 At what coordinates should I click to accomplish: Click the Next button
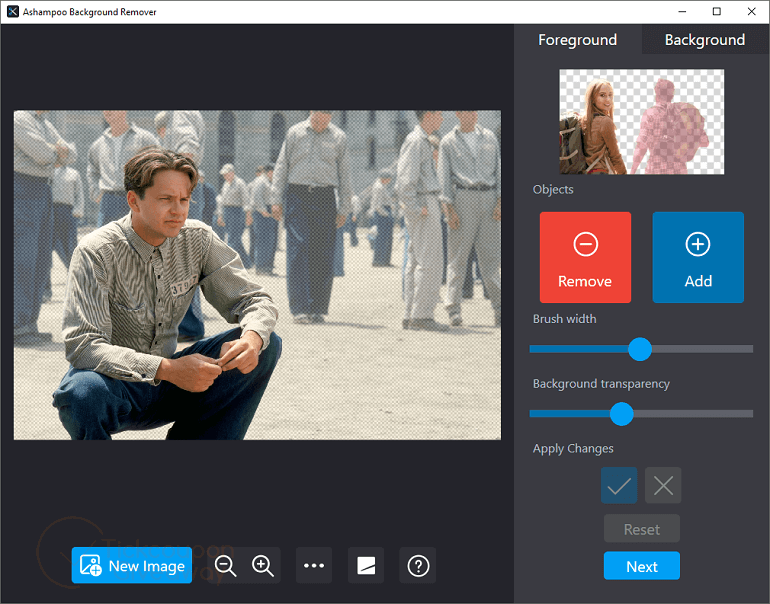pyautogui.click(x=642, y=566)
